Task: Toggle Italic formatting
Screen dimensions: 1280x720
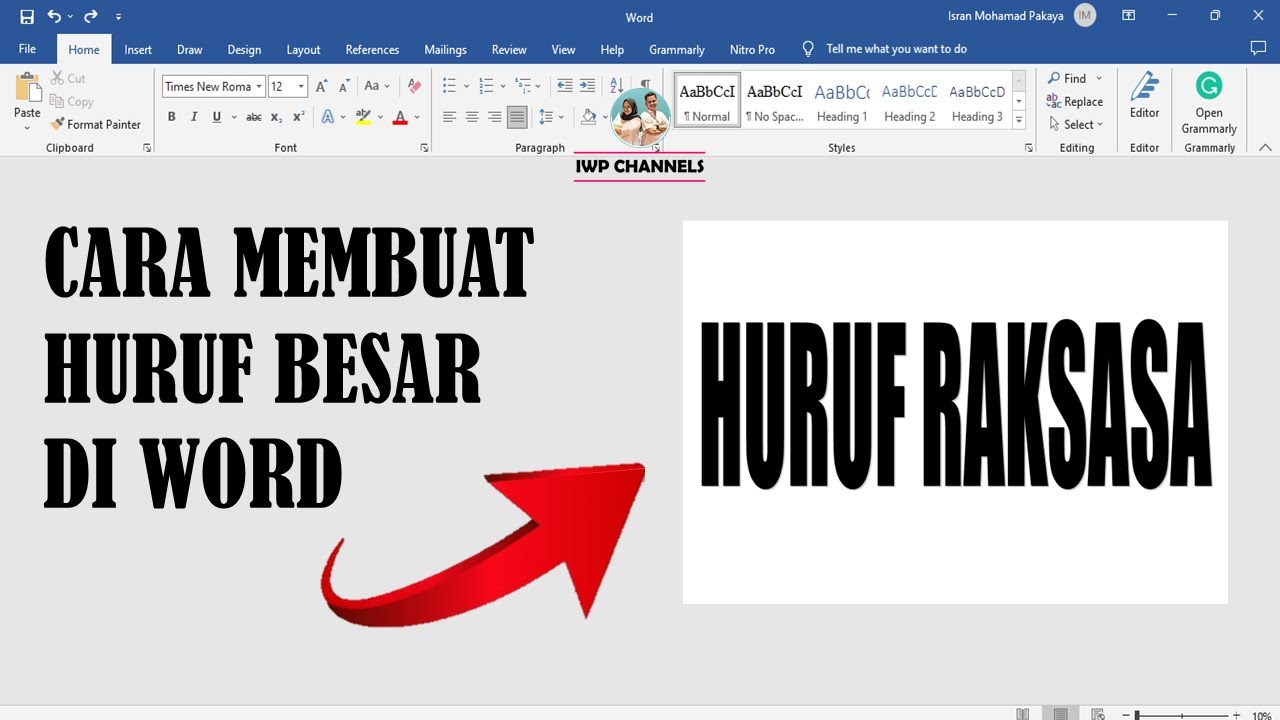Action: 194,117
